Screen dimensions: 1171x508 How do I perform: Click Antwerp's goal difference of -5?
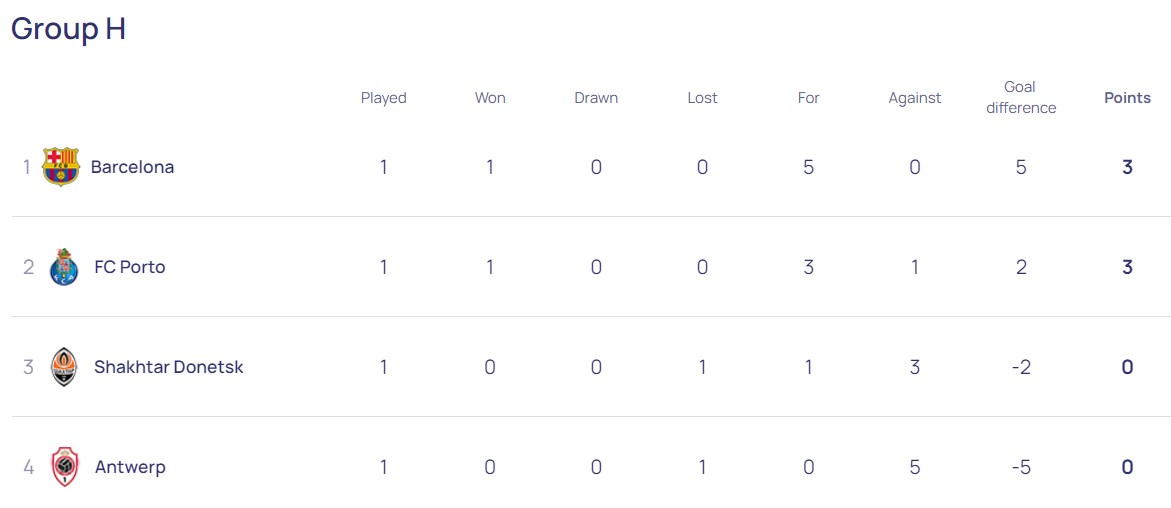[1021, 467]
